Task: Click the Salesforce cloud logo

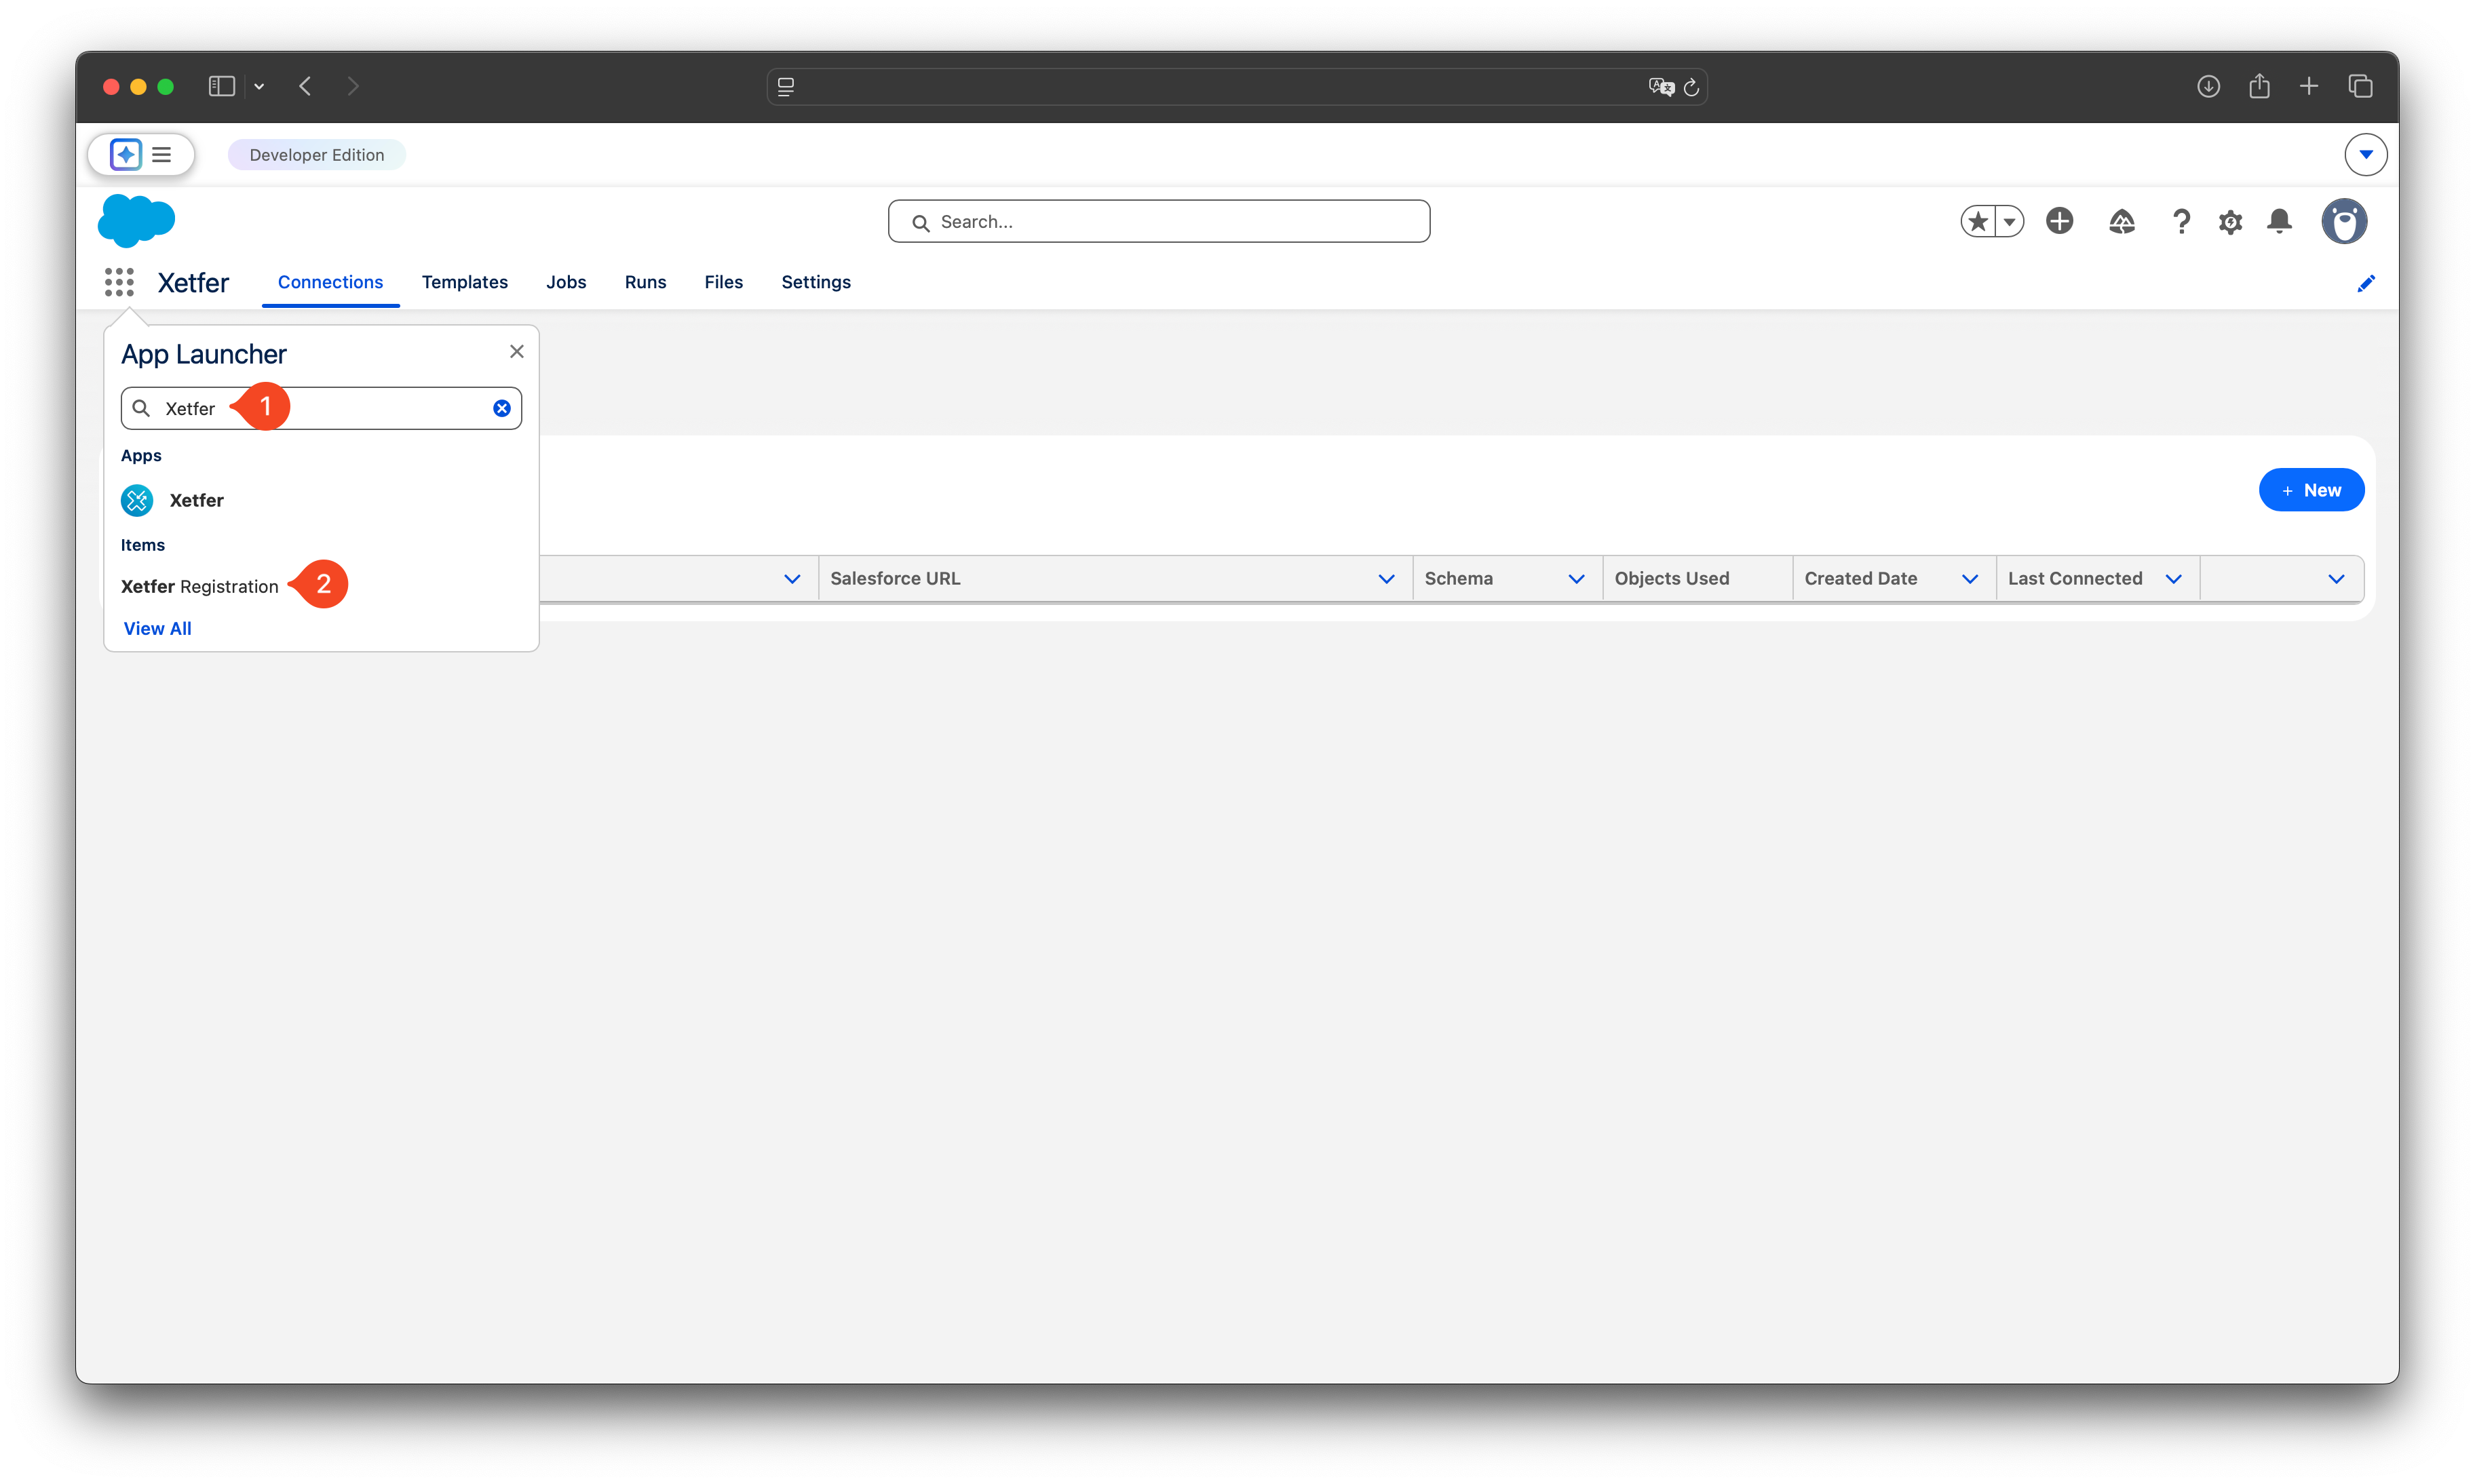Action: click(x=136, y=220)
